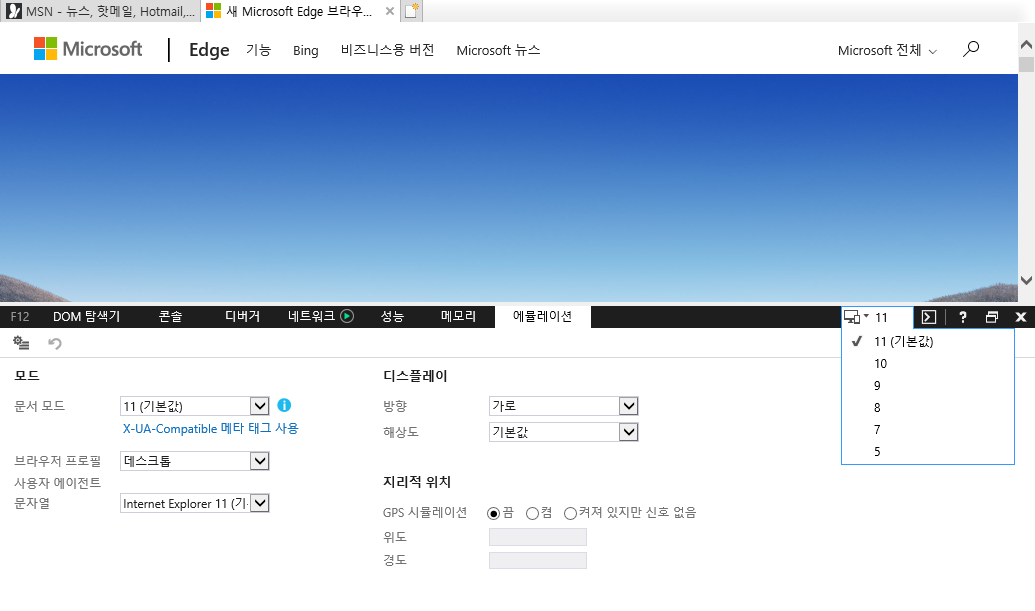Select the 켜져 있지만 신호 없음 radio option
Viewport: 1035px width, 611px height.
[570, 513]
